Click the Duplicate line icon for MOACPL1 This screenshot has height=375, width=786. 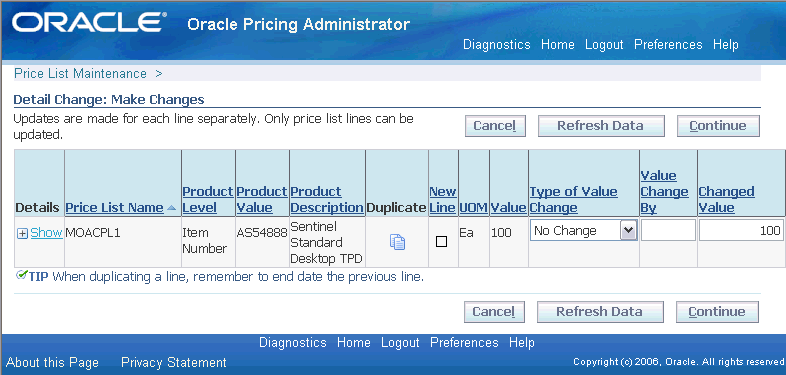(x=397, y=242)
